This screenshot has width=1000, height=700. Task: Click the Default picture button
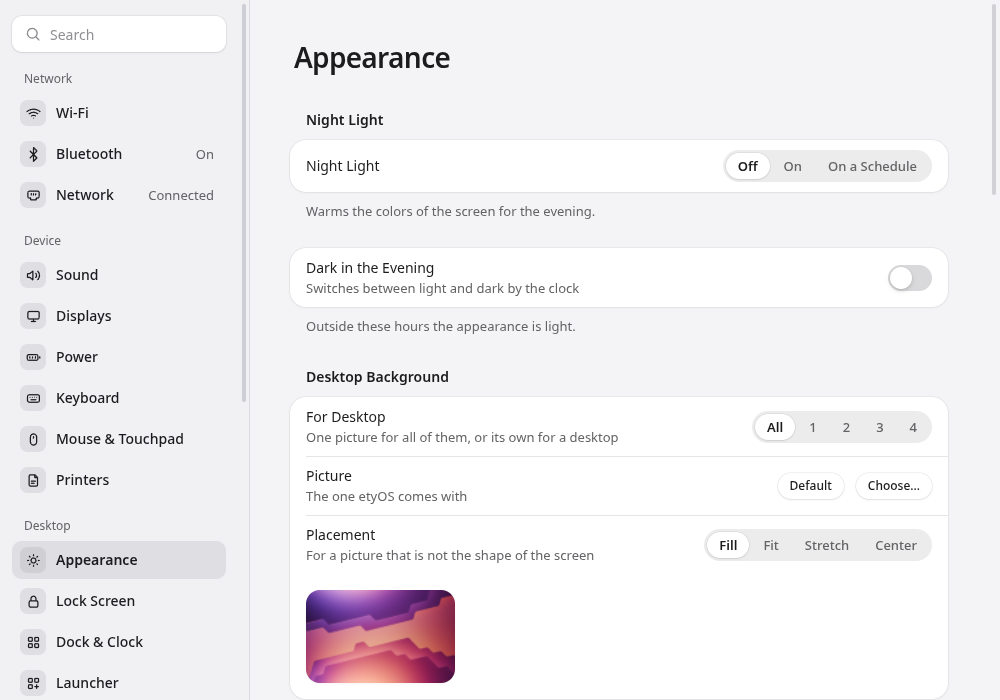pos(811,486)
